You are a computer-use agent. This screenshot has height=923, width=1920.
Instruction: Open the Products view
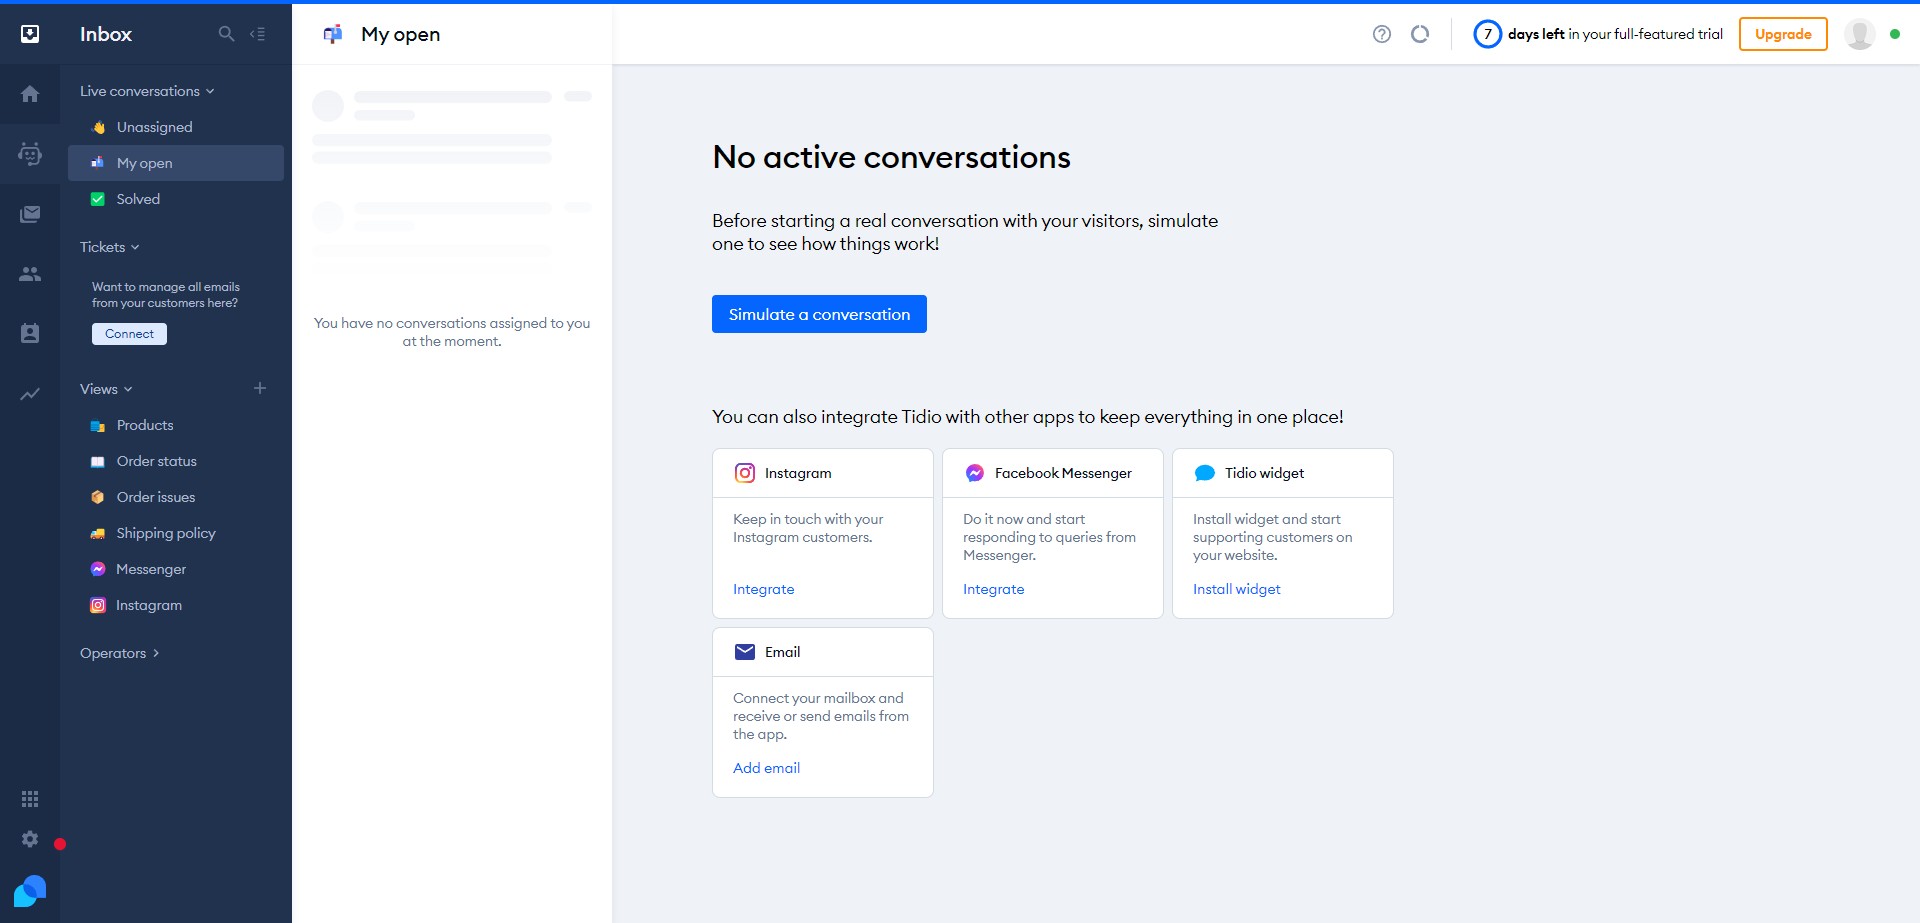[176, 425]
